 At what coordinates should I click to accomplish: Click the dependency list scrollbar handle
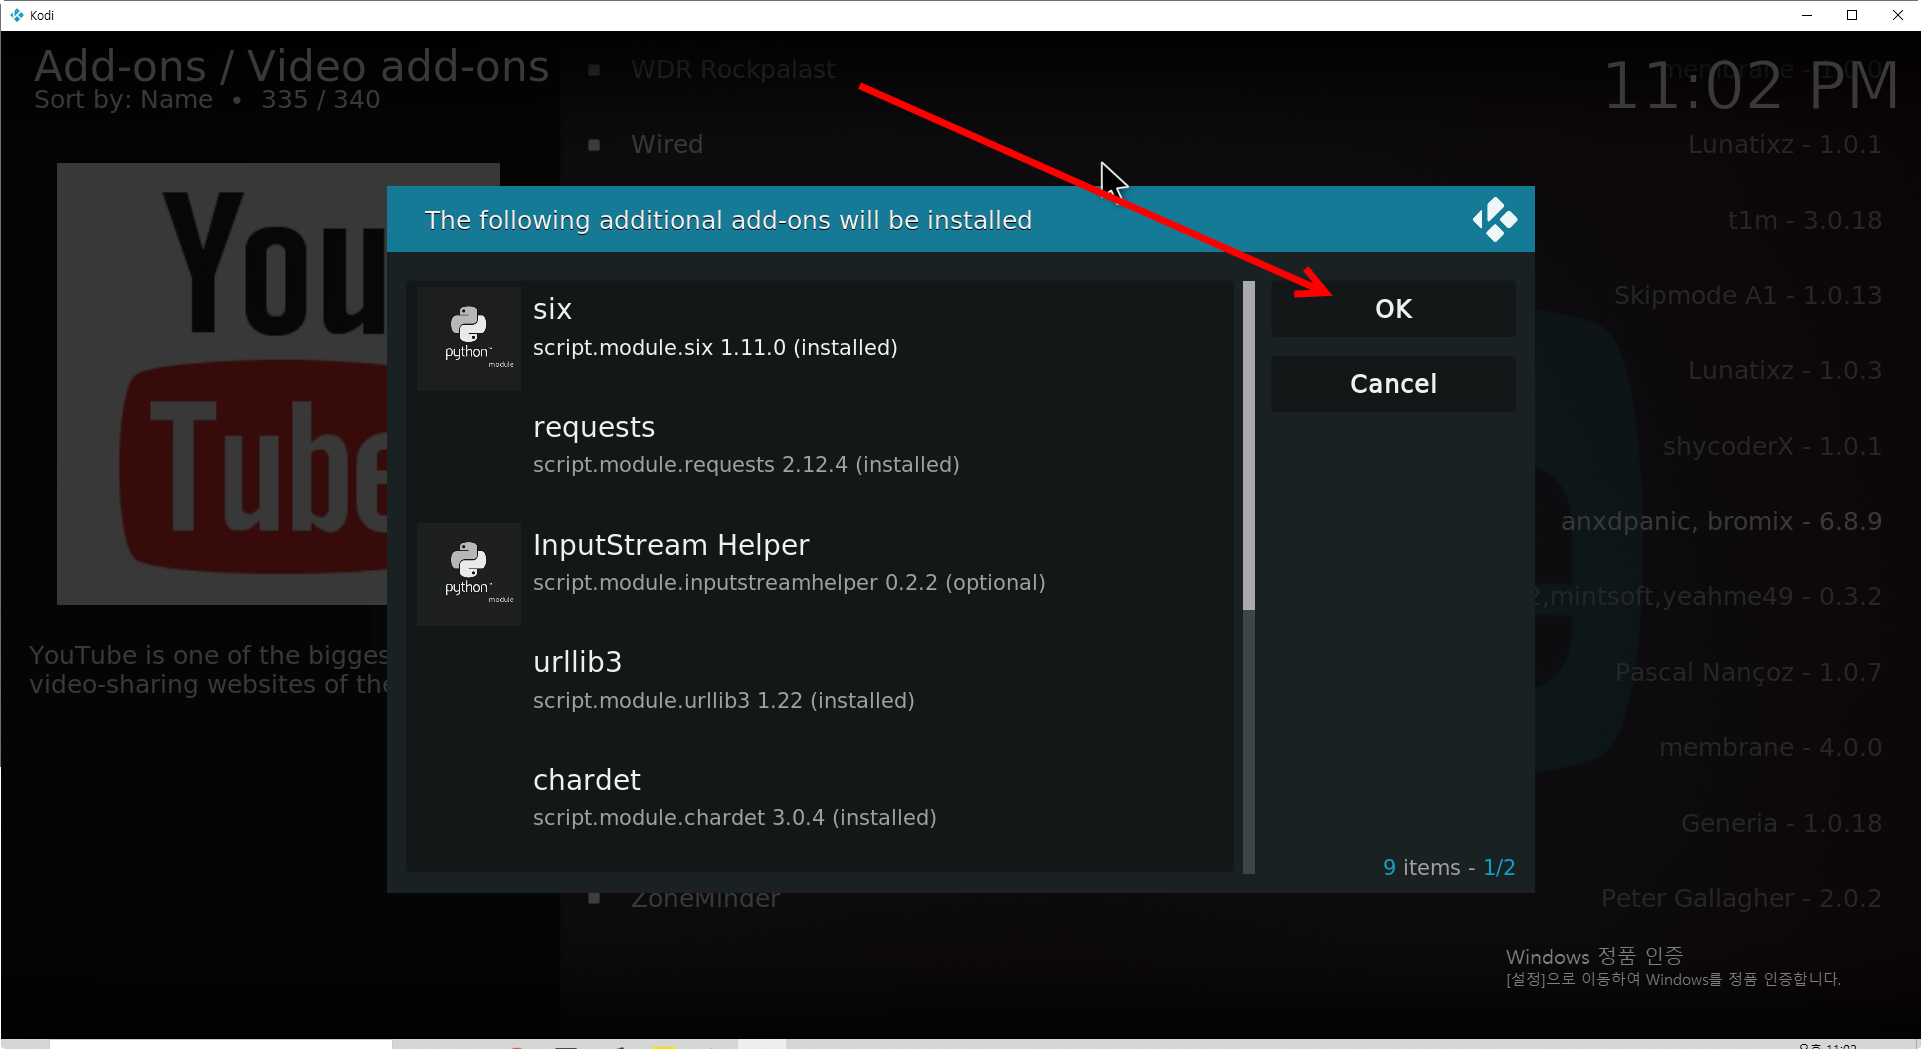[x=1248, y=445]
